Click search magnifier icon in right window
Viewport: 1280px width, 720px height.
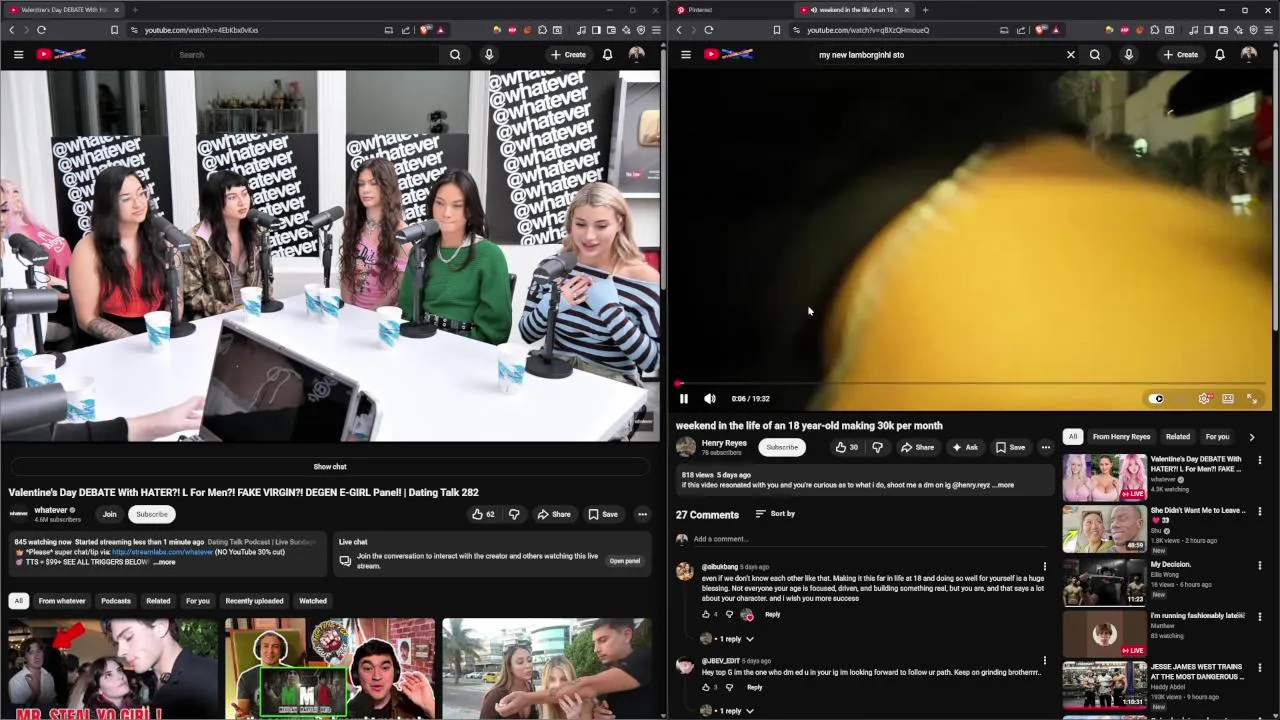click(x=1095, y=54)
